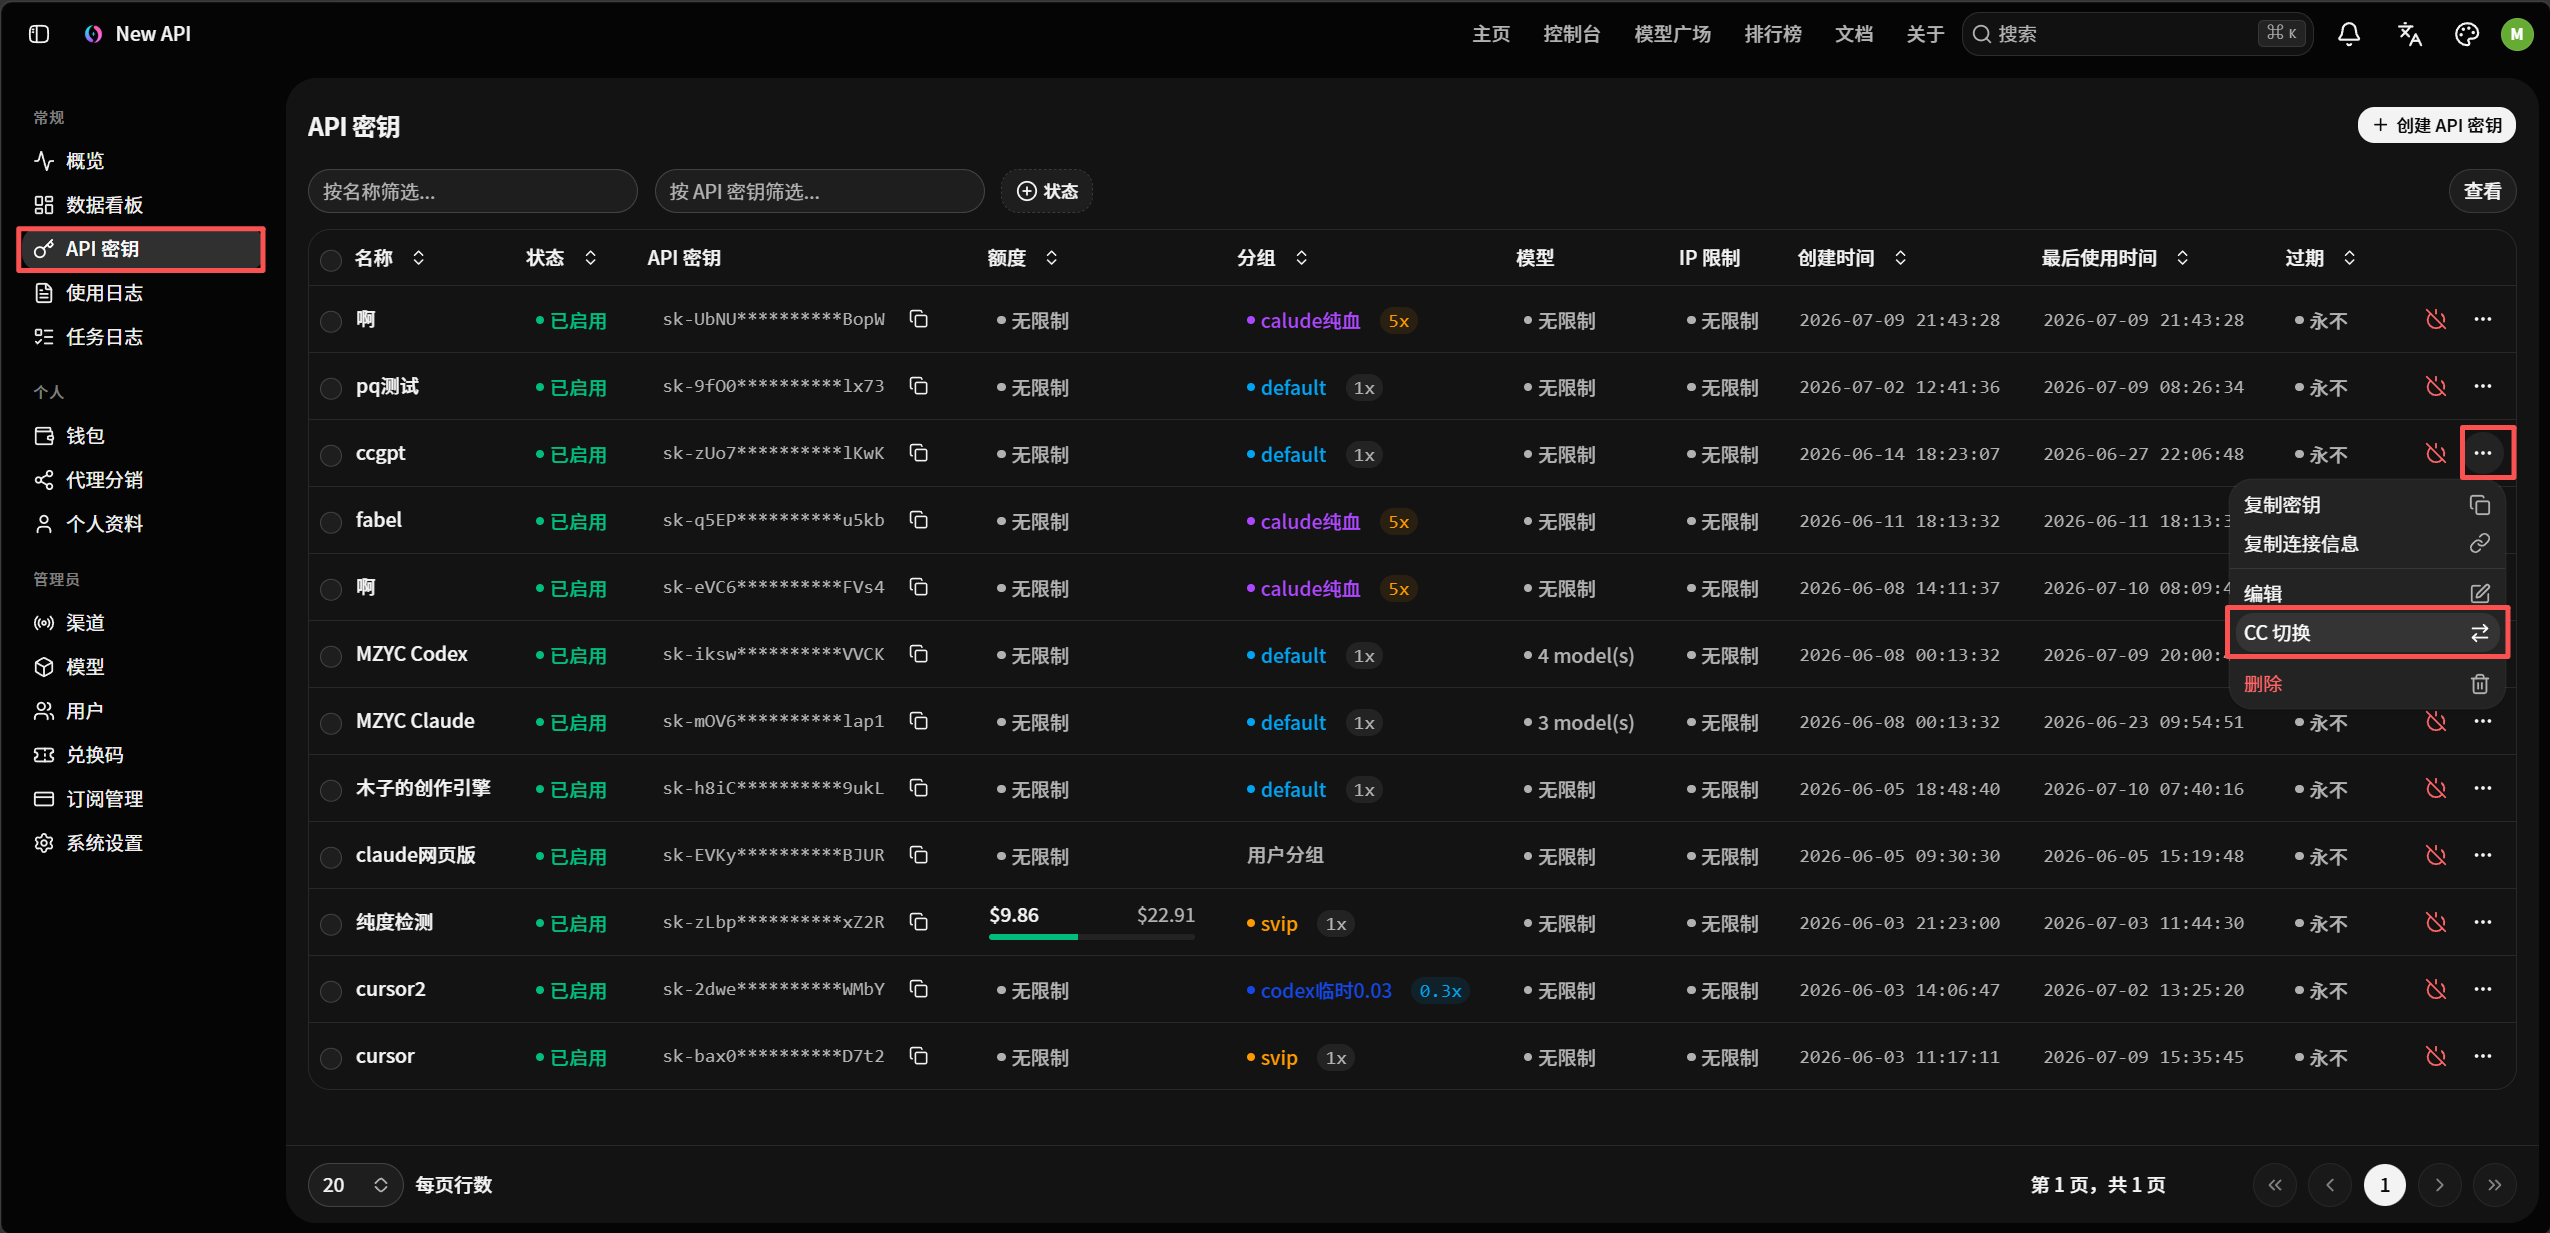Open 控制台 in the top navigation
Image resolution: width=2550 pixels, height=1233 pixels.
1572,34
